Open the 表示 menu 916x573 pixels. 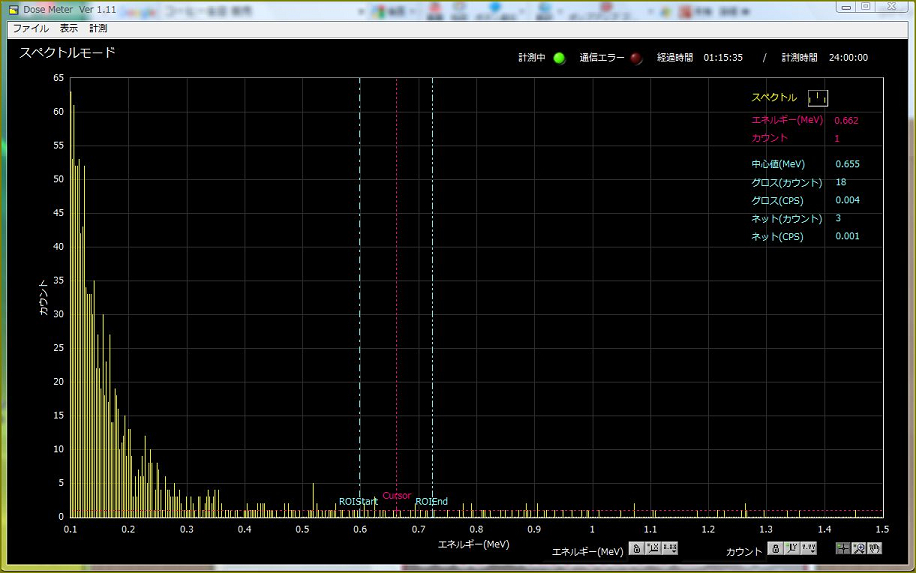pyautogui.click(x=68, y=28)
